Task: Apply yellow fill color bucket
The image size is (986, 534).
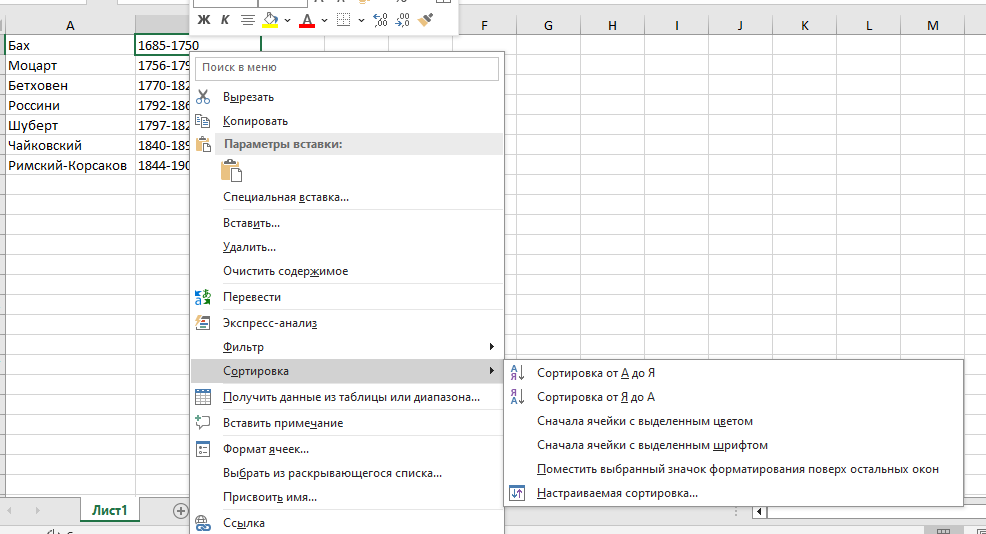Action: (x=270, y=20)
